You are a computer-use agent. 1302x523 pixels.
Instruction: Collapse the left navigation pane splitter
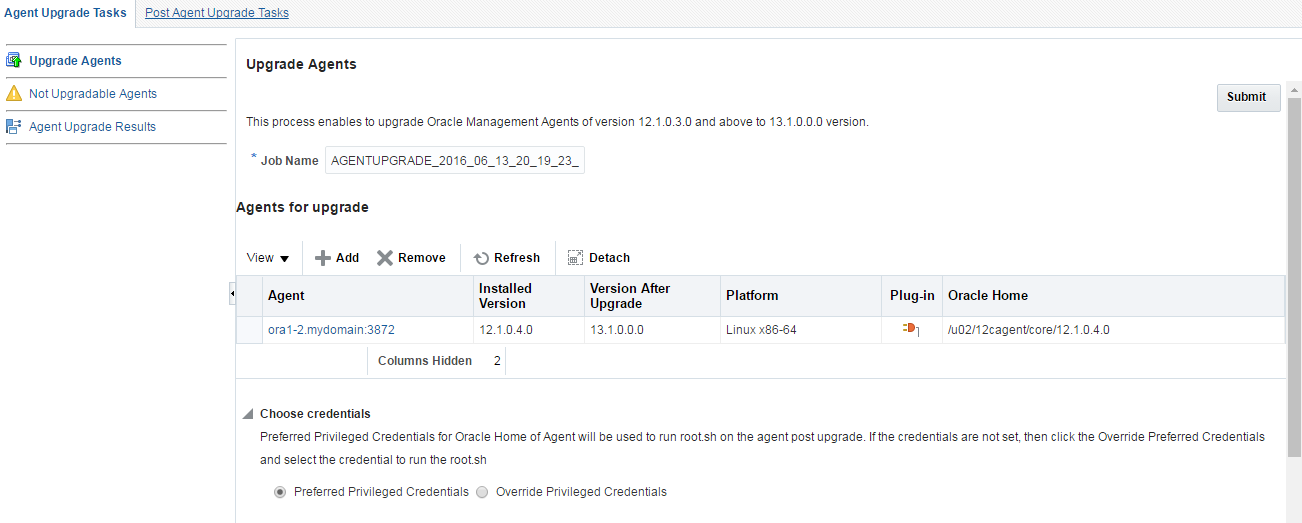click(x=232, y=294)
